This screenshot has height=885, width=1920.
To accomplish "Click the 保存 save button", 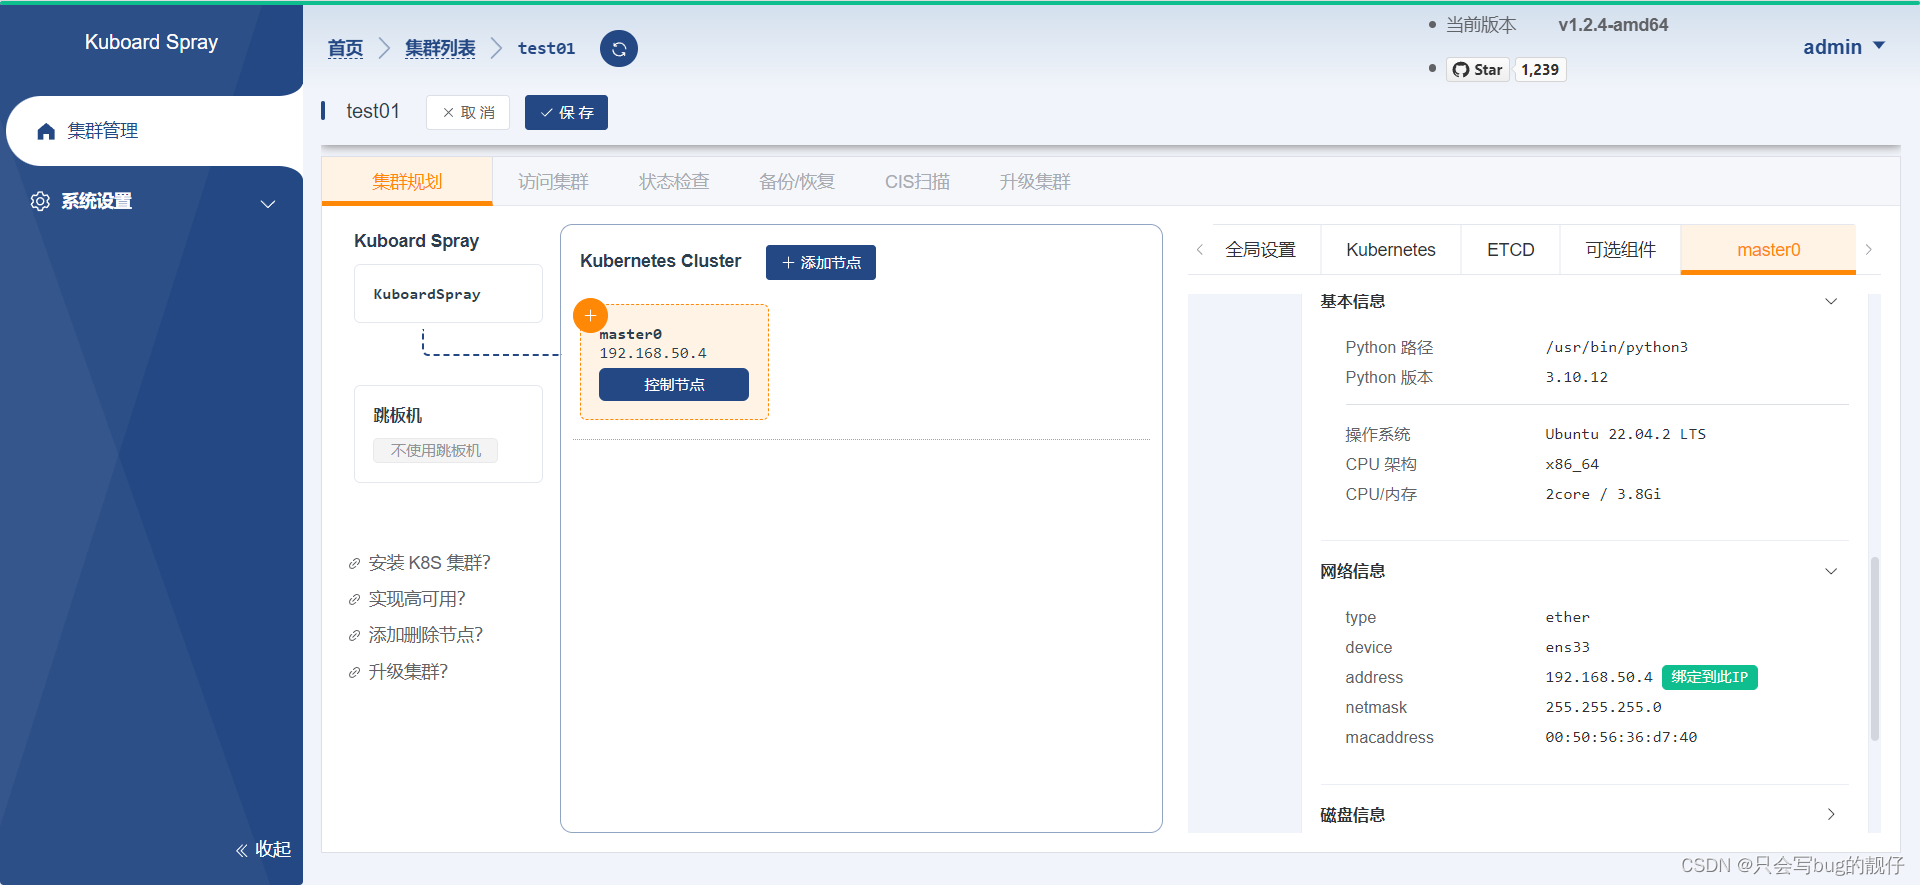I will click(x=566, y=112).
